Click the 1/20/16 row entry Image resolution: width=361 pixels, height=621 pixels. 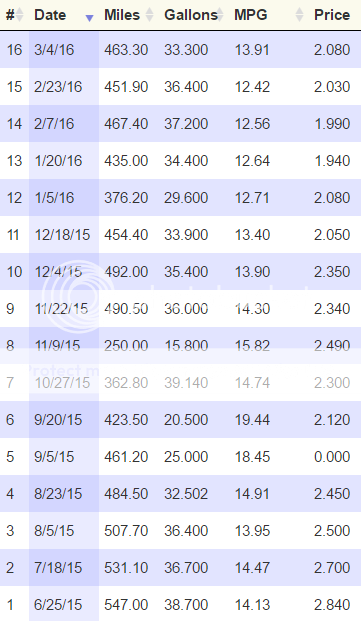[180, 161]
